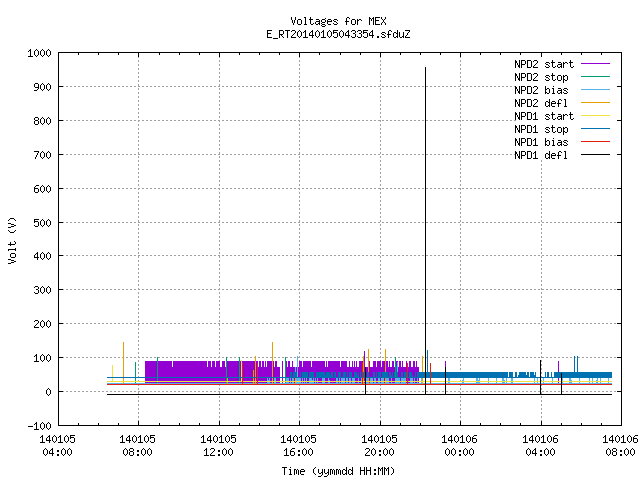Click the 'NPD2 defl' legend label
640x480 pixels.
click(x=541, y=103)
